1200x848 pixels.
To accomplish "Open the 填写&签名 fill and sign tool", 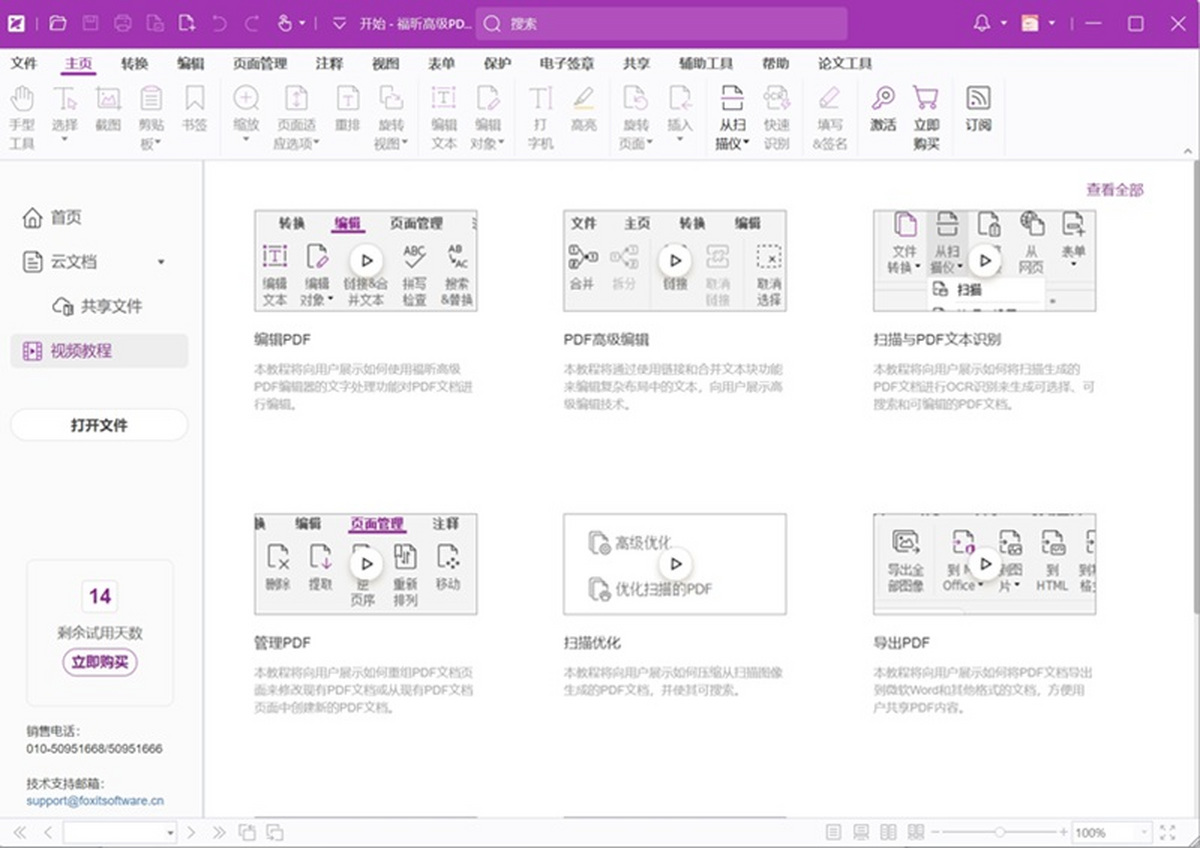I will (833, 115).
